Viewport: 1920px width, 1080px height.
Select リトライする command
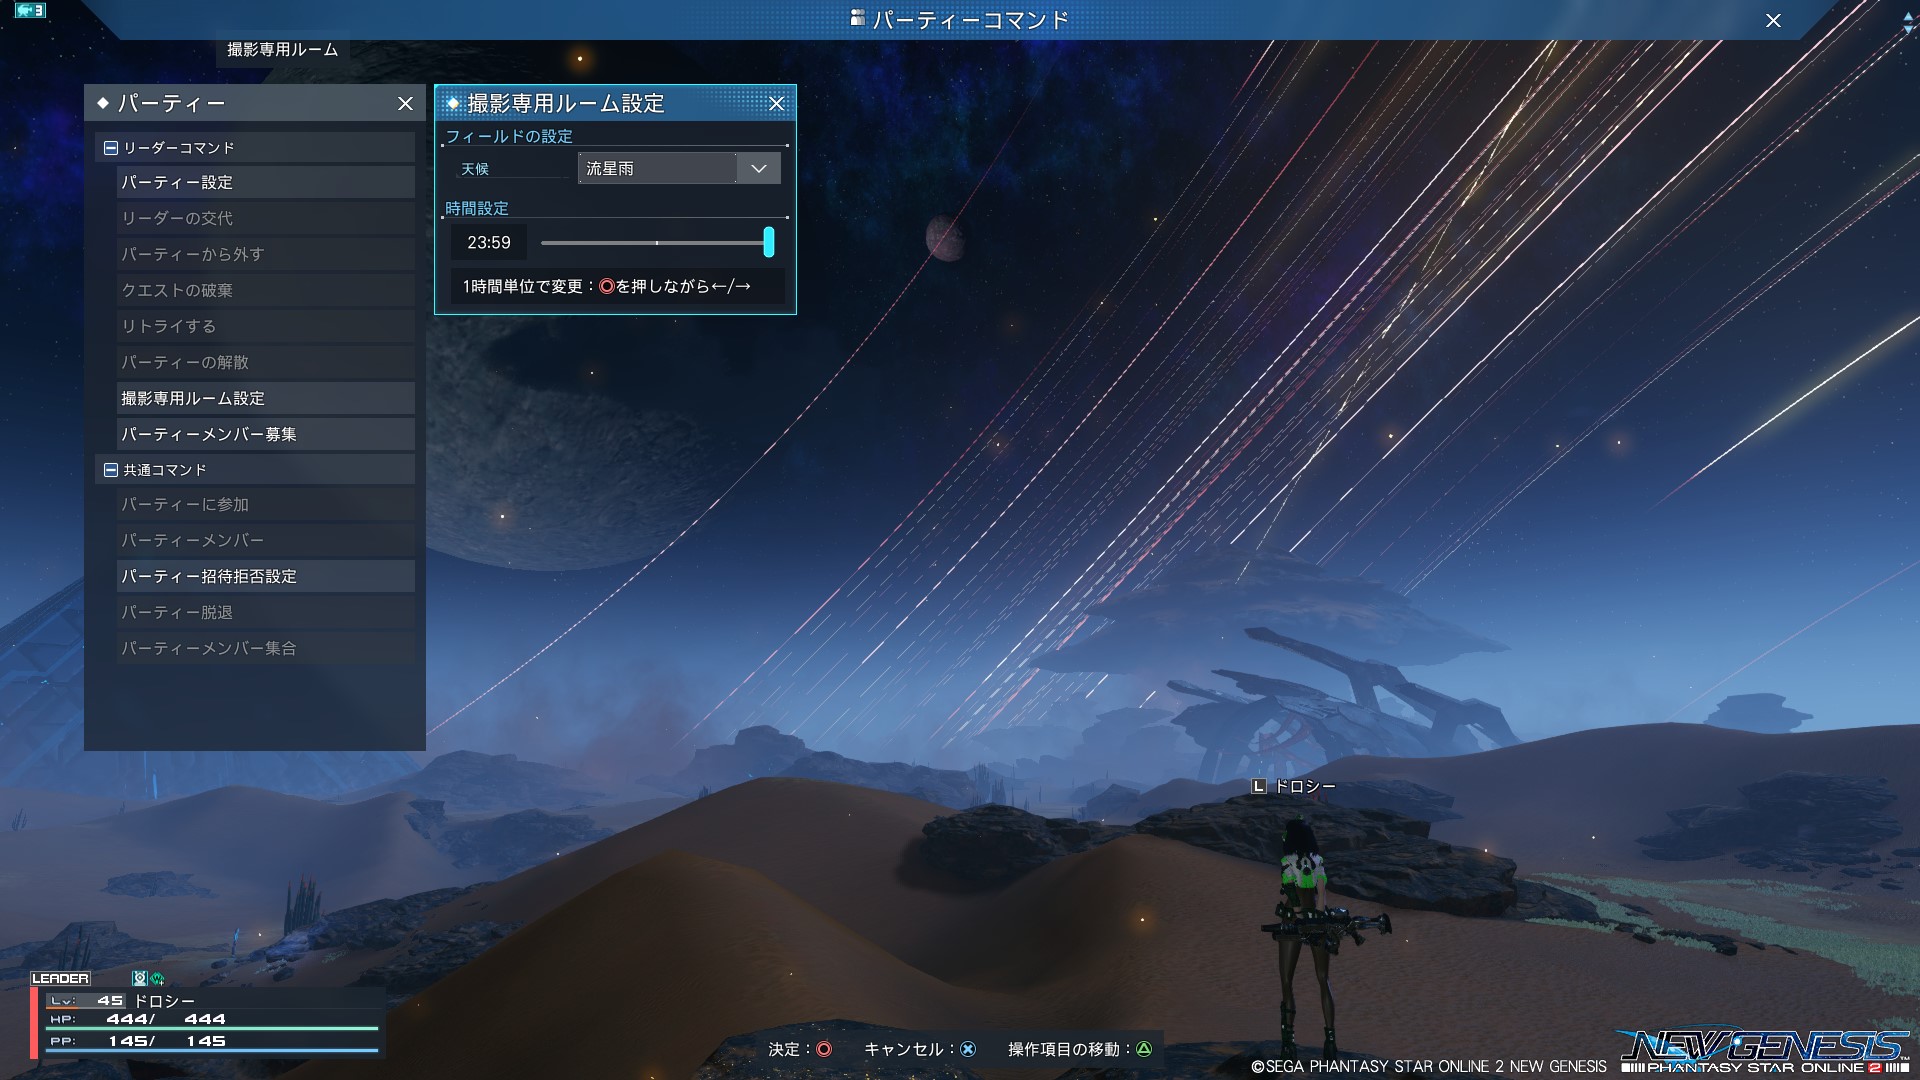(x=265, y=326)
